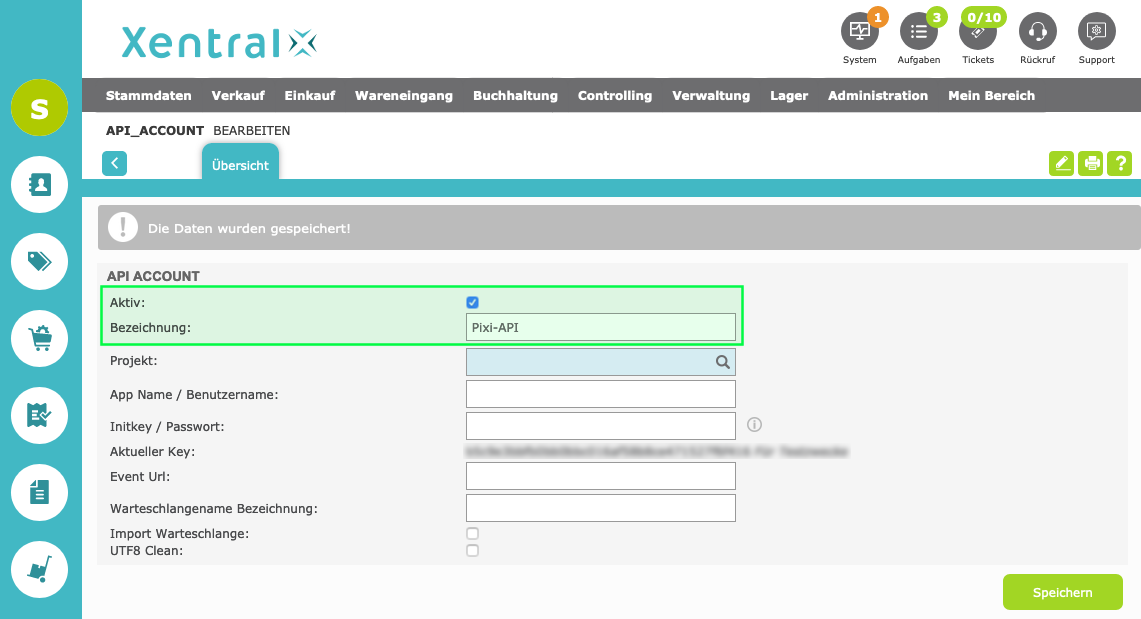This screenshot has width=1141, height=619.
Task: Open the System monitor icon
Action: click(x=859, y=31)
